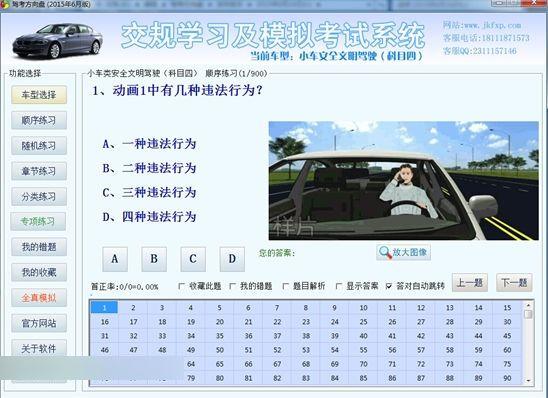Click option text B、二种违法行为
The width and height of the screenshot is (548, 398).
[149, 168]
